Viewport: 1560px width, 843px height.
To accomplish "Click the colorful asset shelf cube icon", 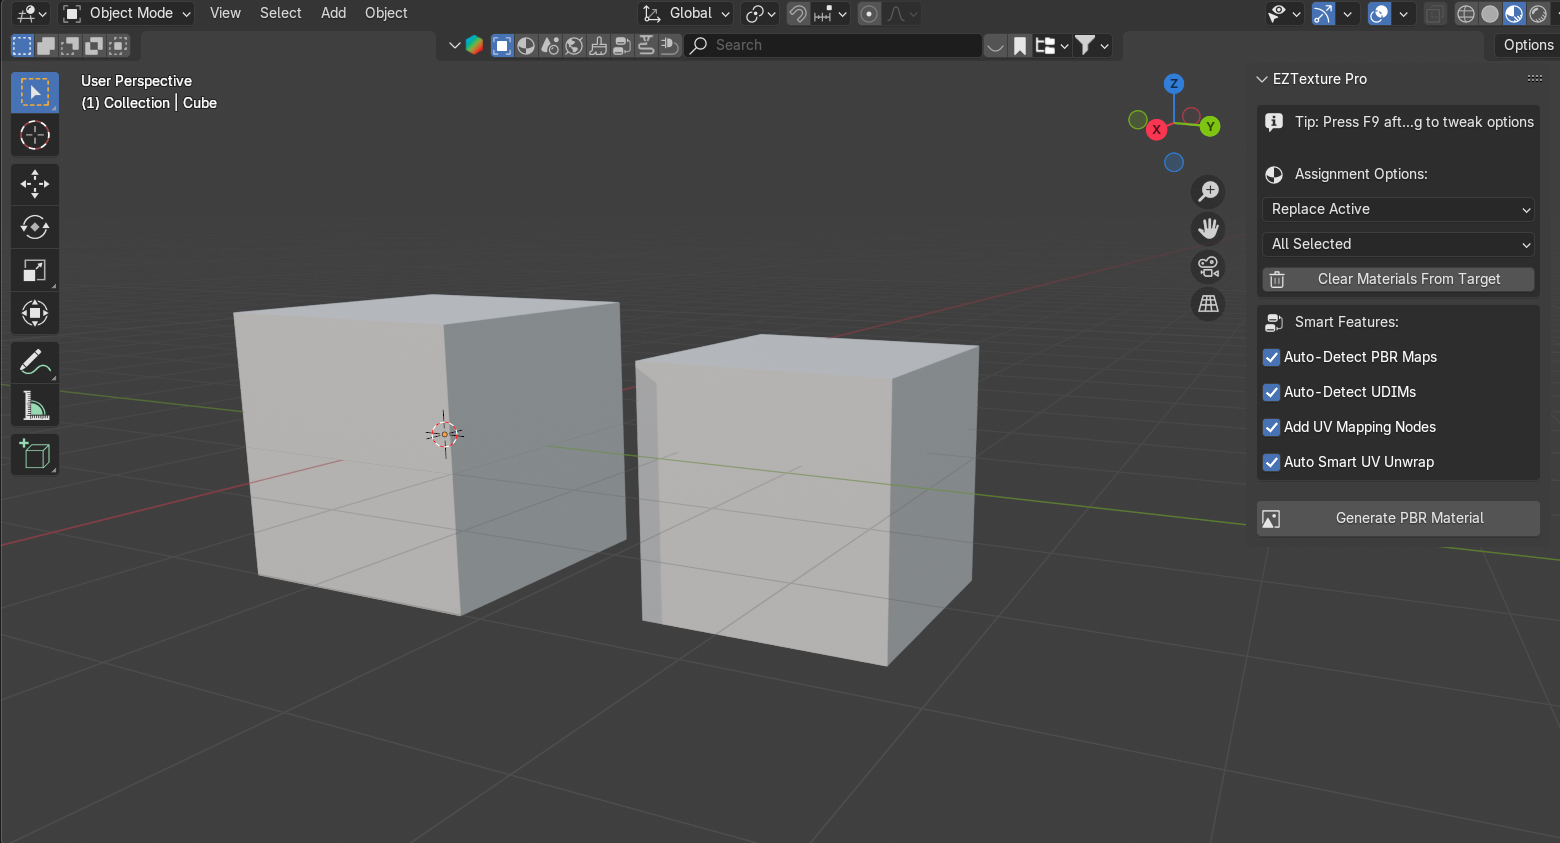I will [x=475, y=45].
